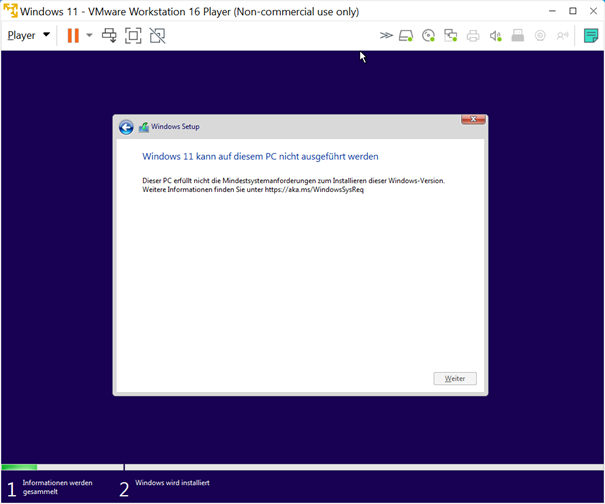Maximize the VMware Player window
The width and height of the screenshot is (605, 504).
pos(573,11)
